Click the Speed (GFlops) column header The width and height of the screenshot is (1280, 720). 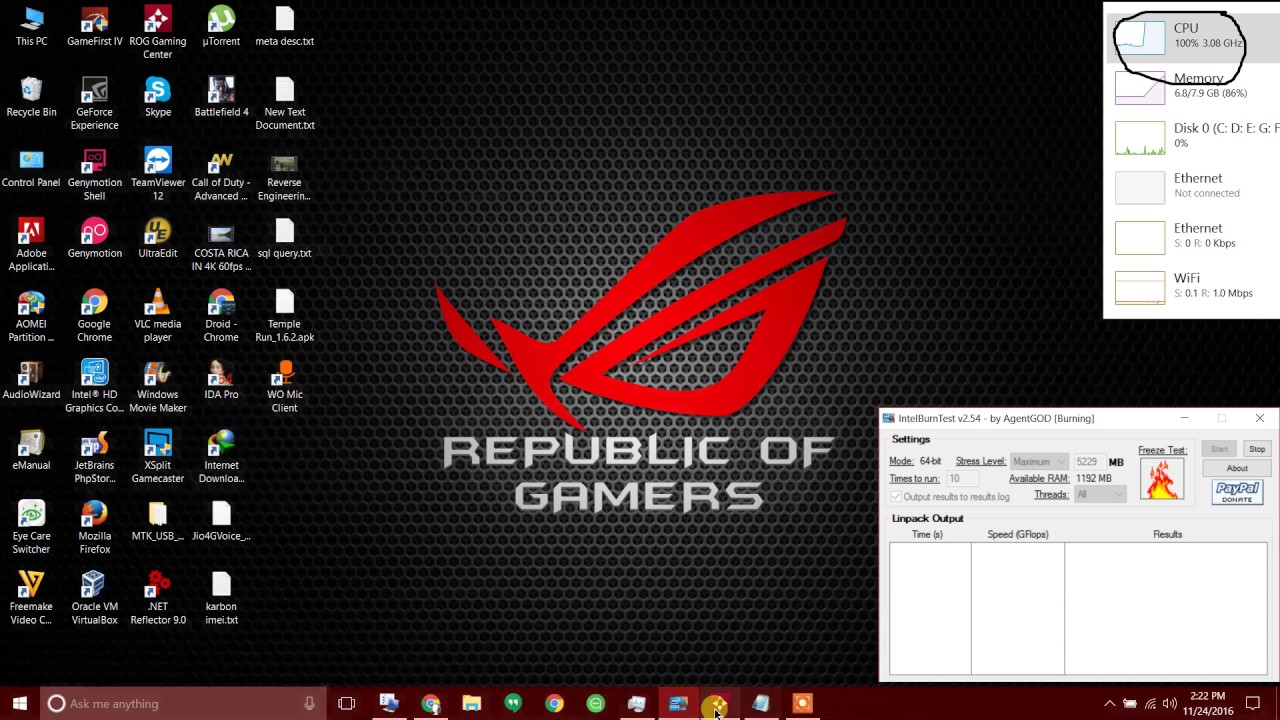1018,535
